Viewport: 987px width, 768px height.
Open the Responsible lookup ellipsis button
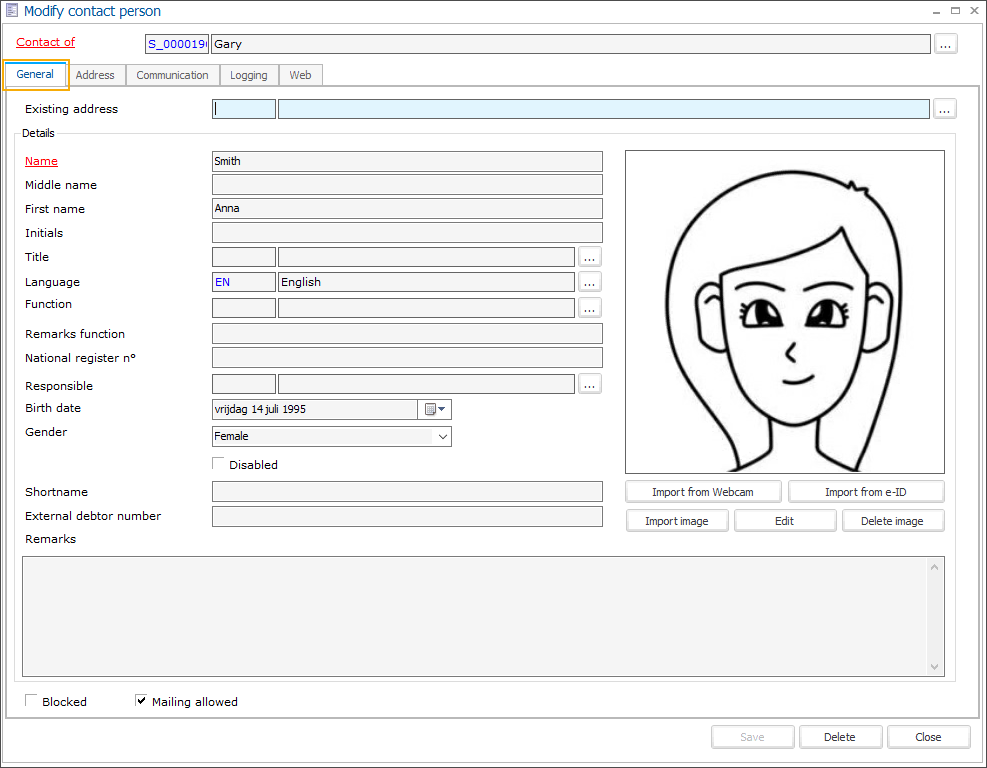tap(590, 384)
